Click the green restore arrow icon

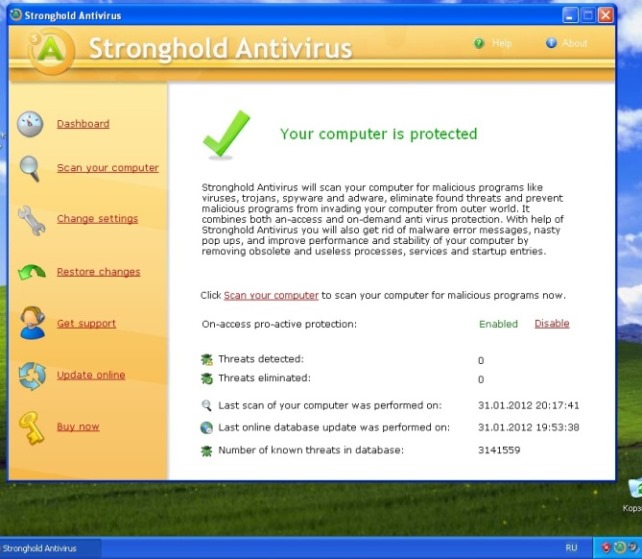point(32,272)
